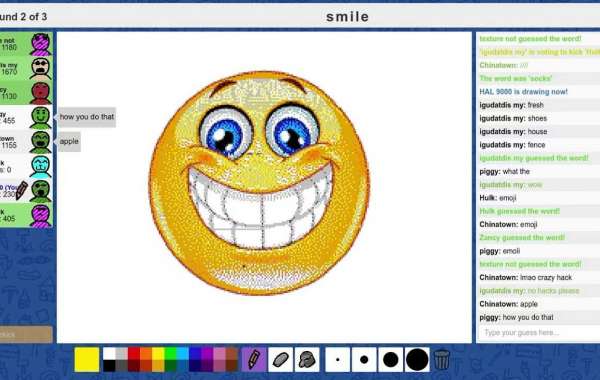Click the pink striped avatar with 1180 points
The width and height of the screenshot is (600, 380).
pyautogui.click(x=40, y=44)
